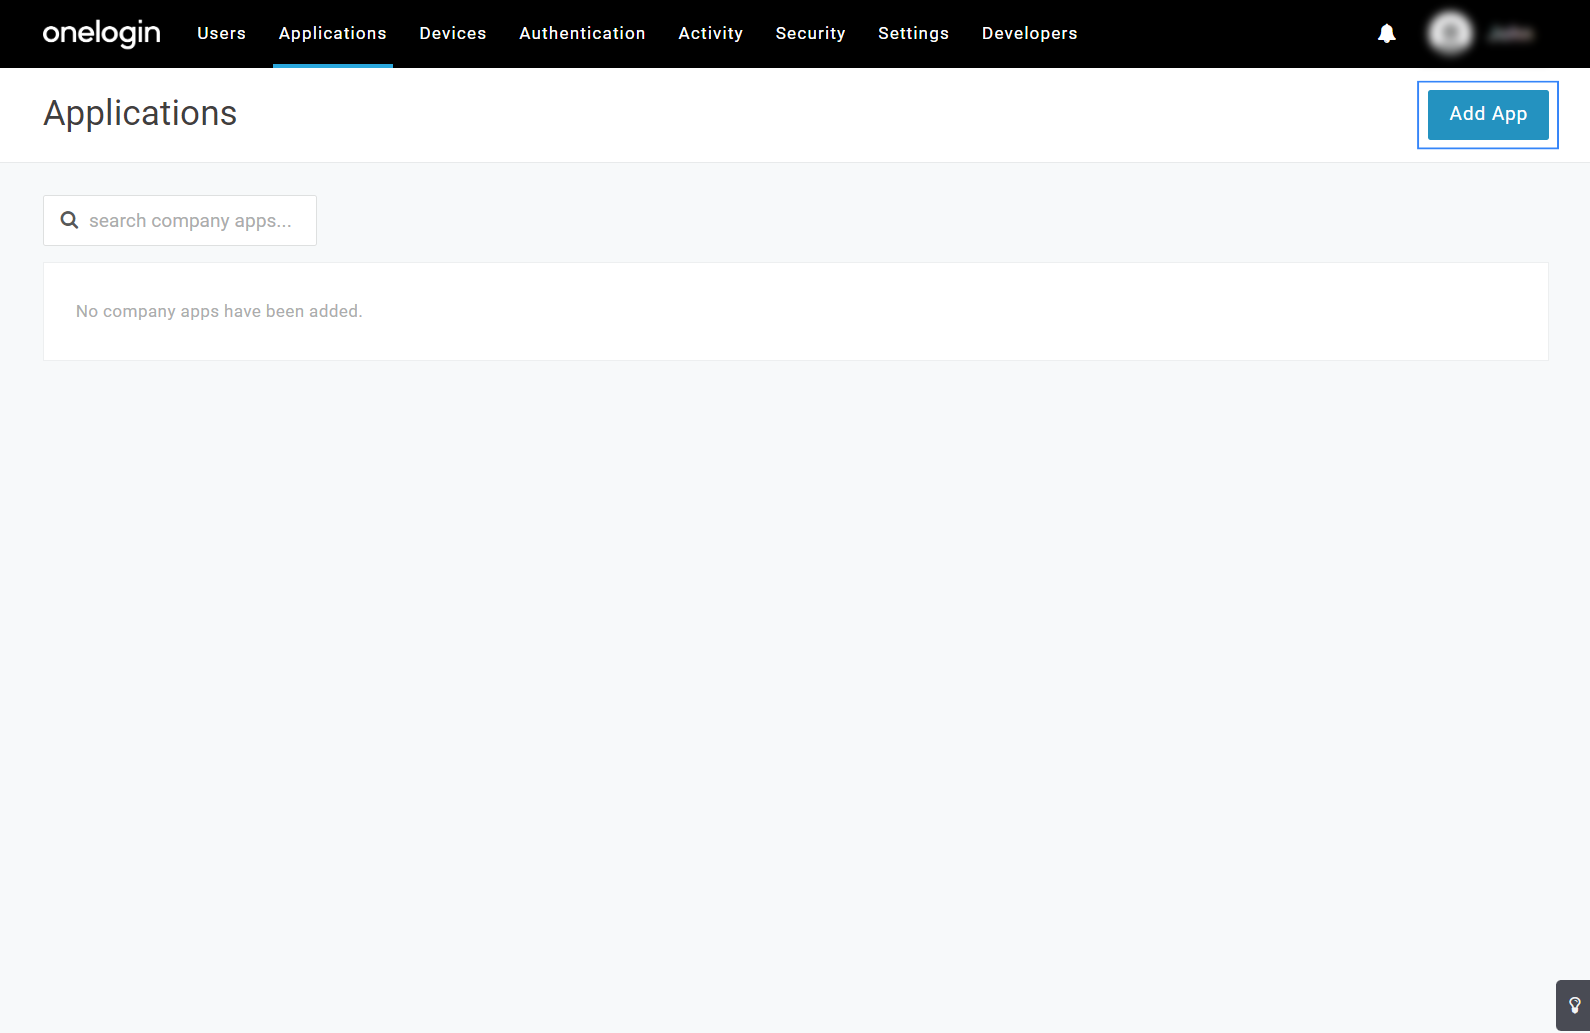The image size is (1590, 1033).
Task: Click the blurred account name beside avatar
Action: click(1510, 34)
